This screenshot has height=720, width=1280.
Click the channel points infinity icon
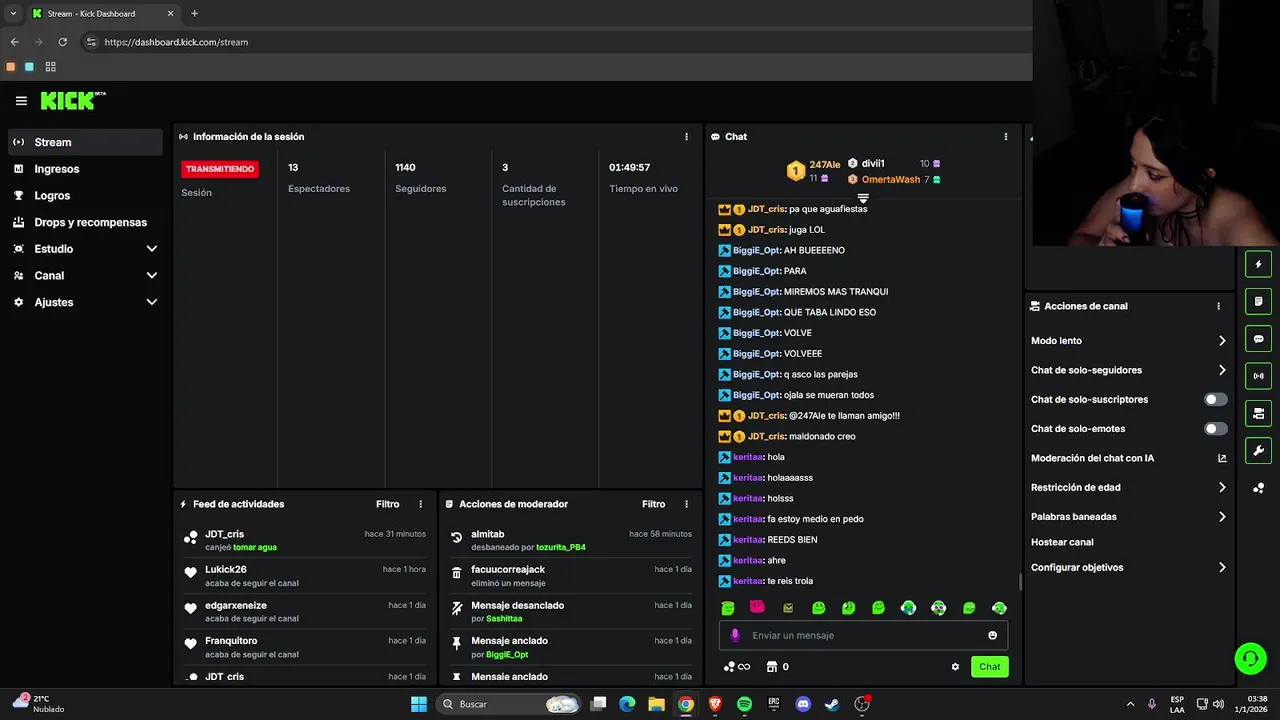coord(737,667)
